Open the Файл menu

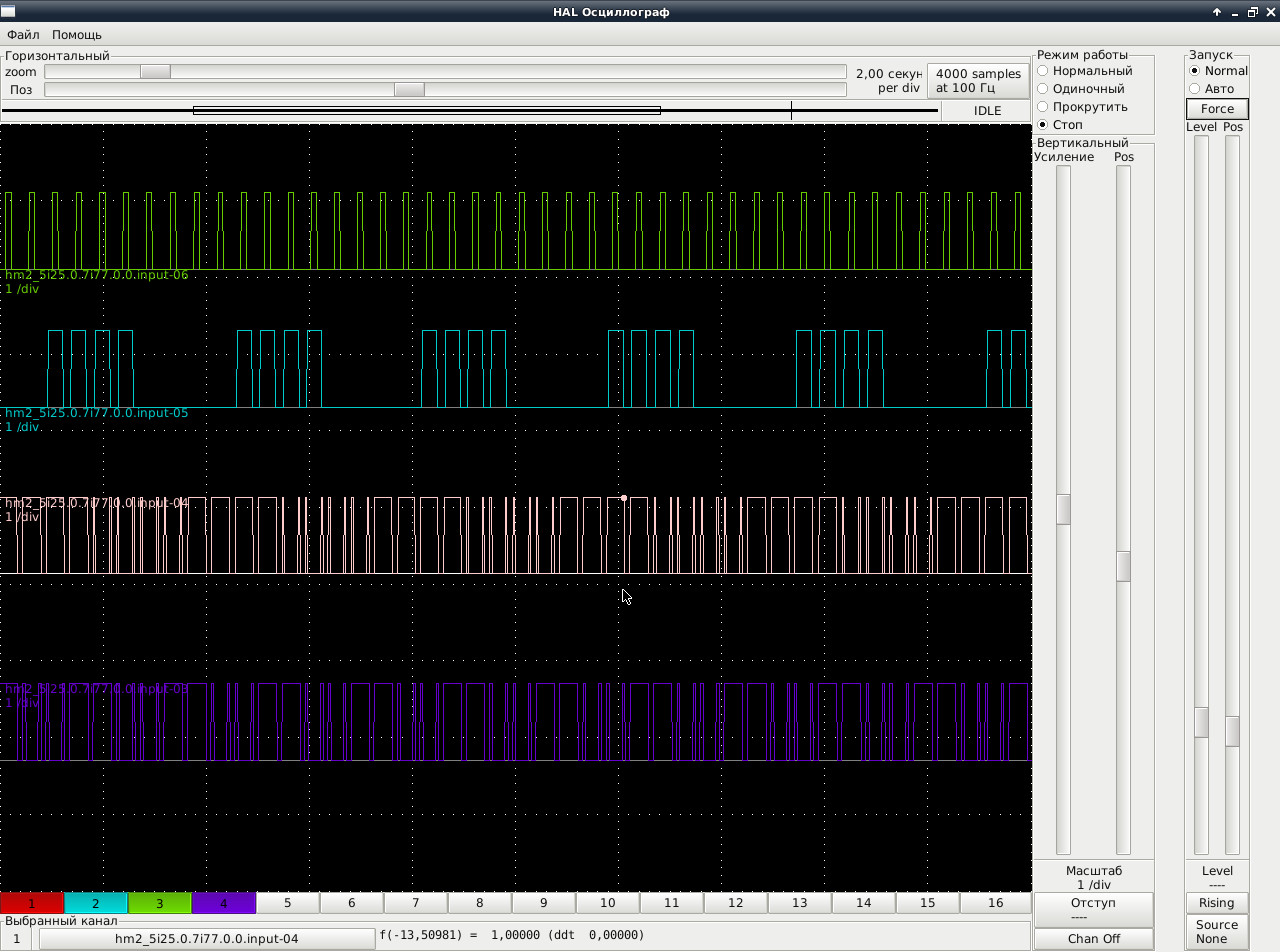[x=23, y=35]
